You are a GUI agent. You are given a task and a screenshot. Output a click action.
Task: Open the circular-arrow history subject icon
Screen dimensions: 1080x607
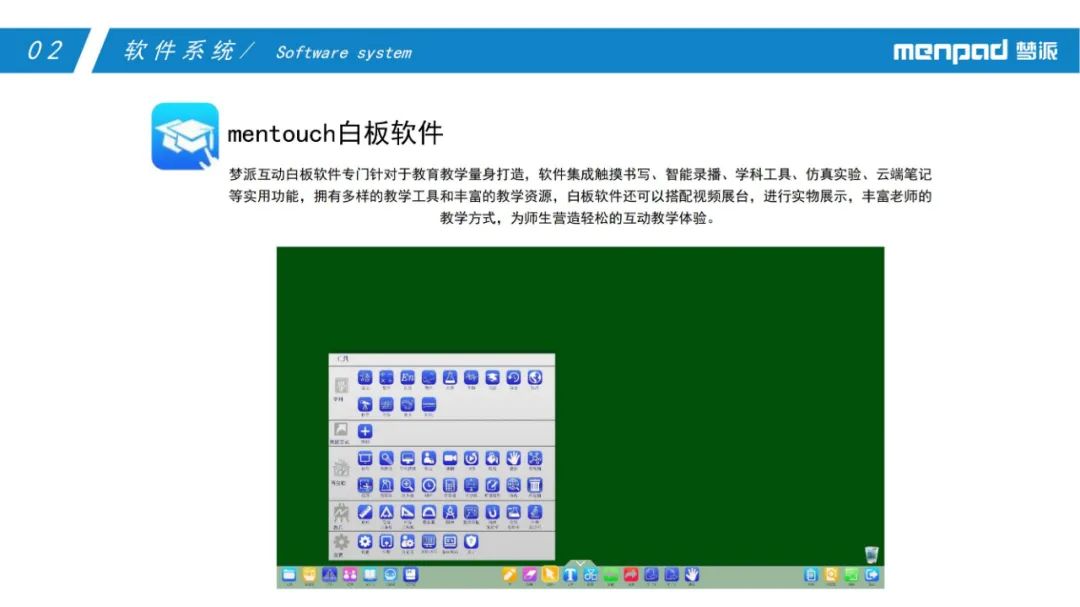pyautogui.click(x=513, y=378)
